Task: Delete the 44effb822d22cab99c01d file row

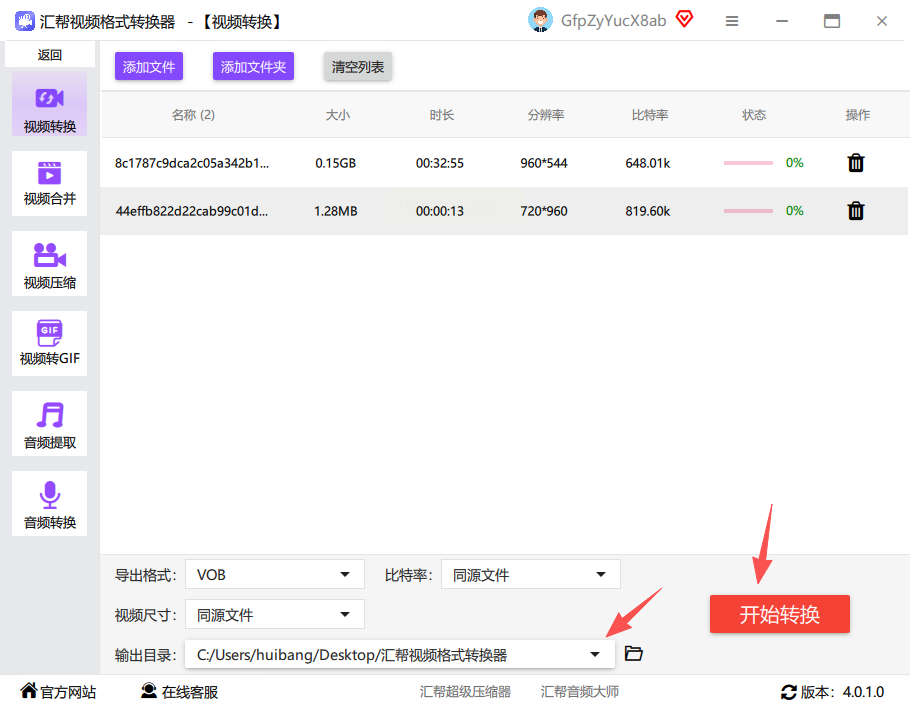Action: point(855,211)
